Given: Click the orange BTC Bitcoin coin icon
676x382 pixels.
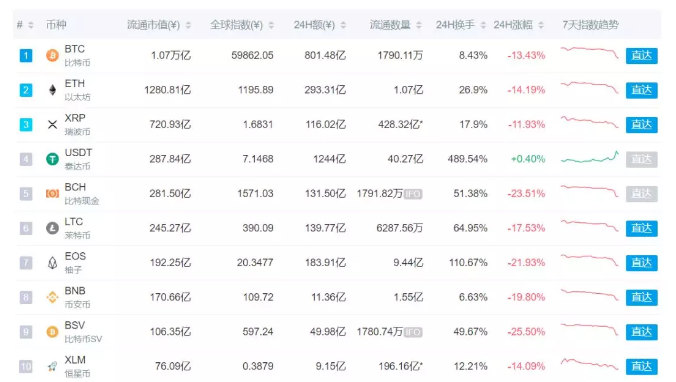Looking at the screenshot, I should tap(52, 55).
